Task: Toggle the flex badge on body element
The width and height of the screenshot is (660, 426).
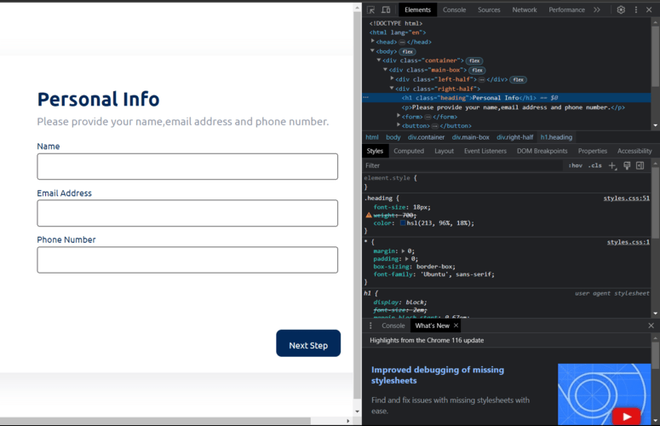Action: coord(407,51)
